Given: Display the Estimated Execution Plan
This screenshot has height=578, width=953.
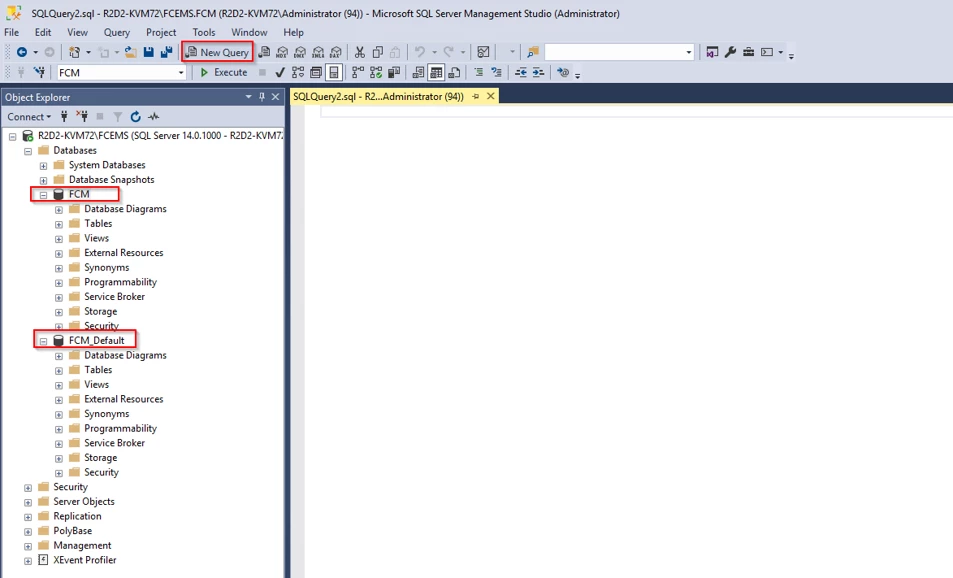Looking at the screenshot, I should 298,72.
